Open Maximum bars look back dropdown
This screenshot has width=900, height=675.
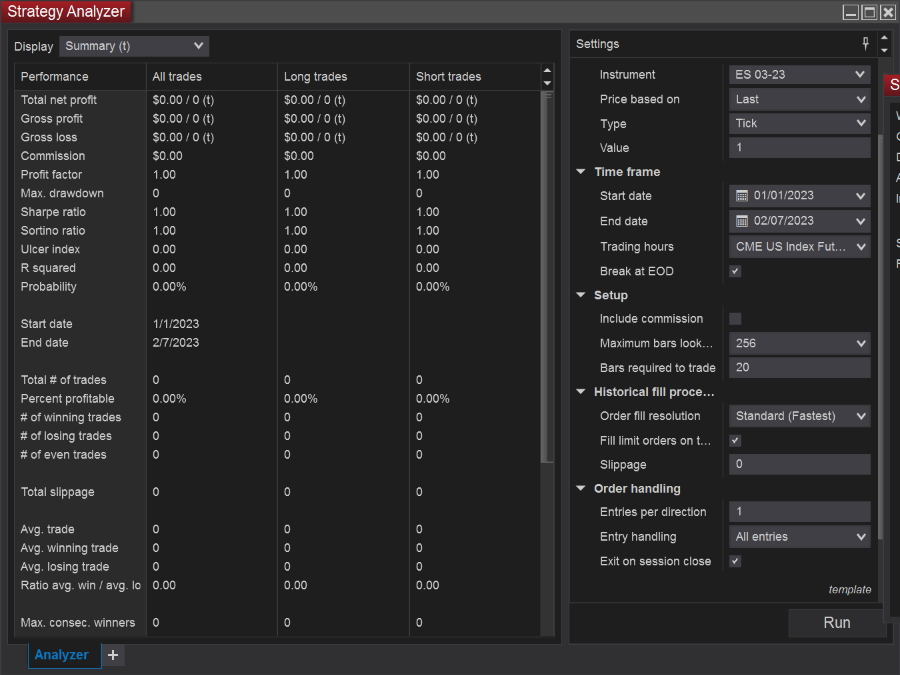tap(800, 343)
